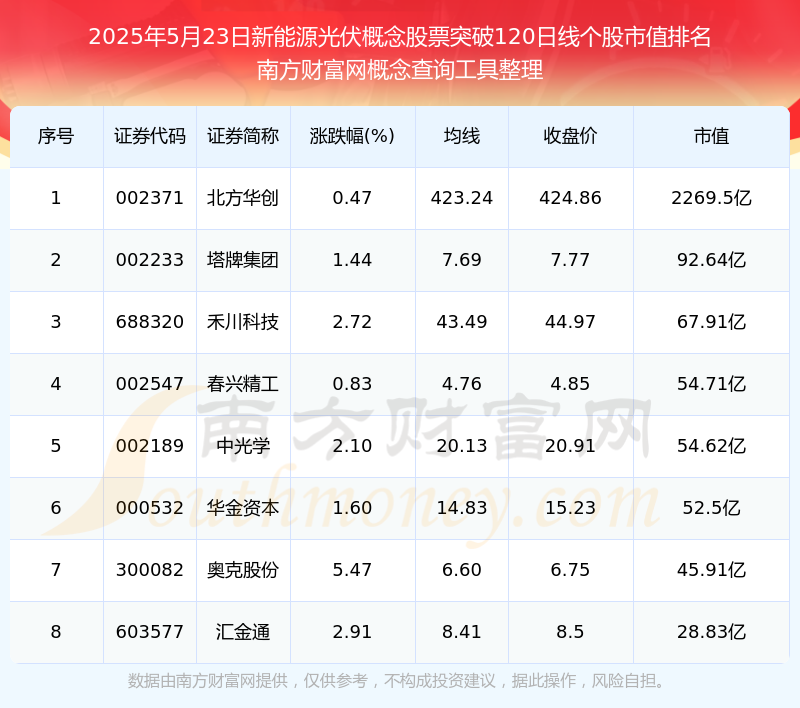Click the 收盘价 column header
Viewport: 800px width, 708px height.
click(570, 136)
